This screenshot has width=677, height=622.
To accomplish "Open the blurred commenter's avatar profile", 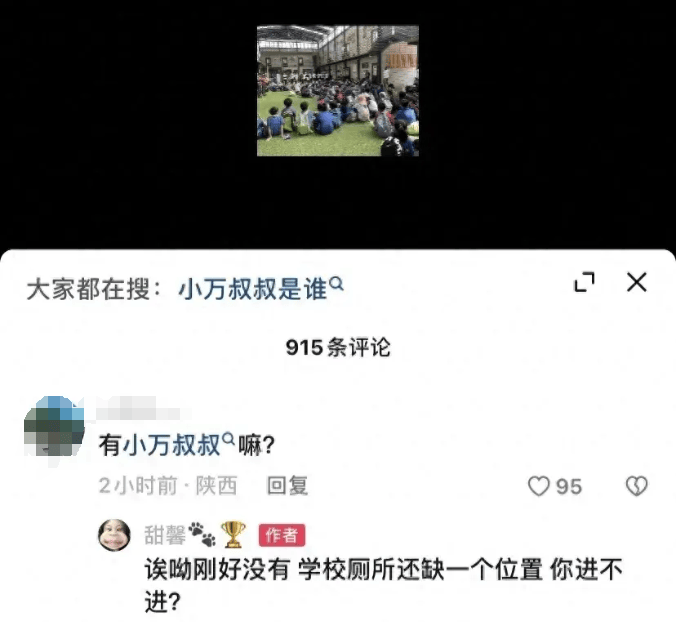I will click(x=54, y=426).
